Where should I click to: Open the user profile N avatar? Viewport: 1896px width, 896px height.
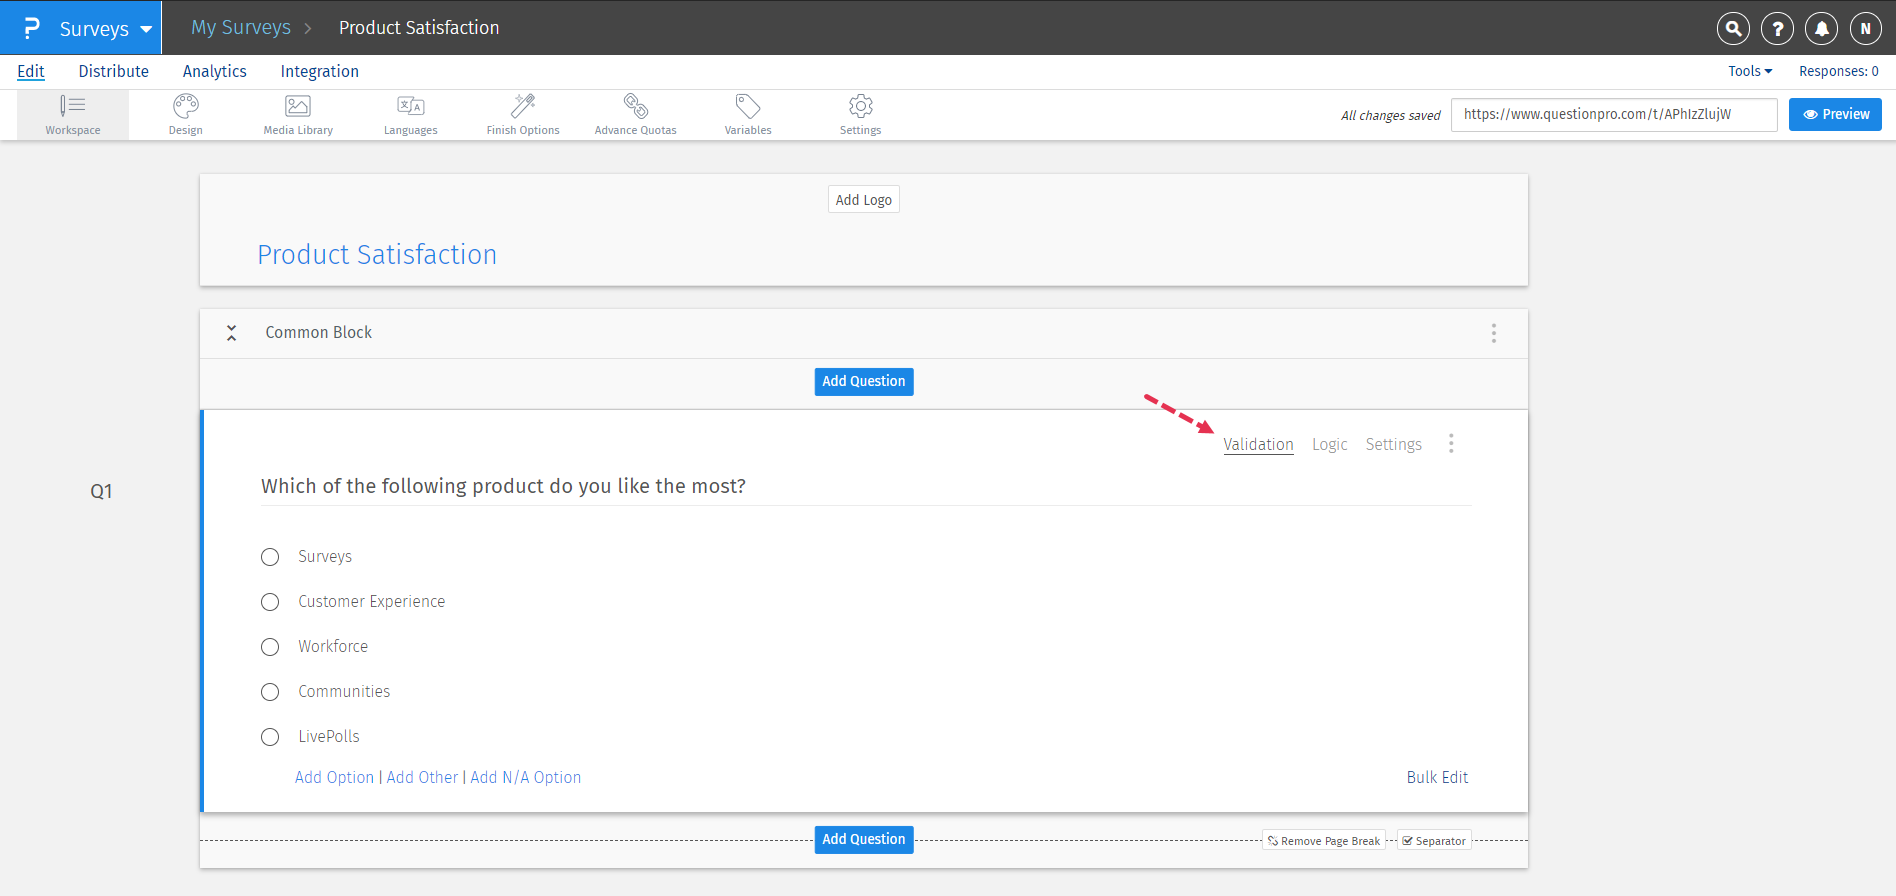1865,29
